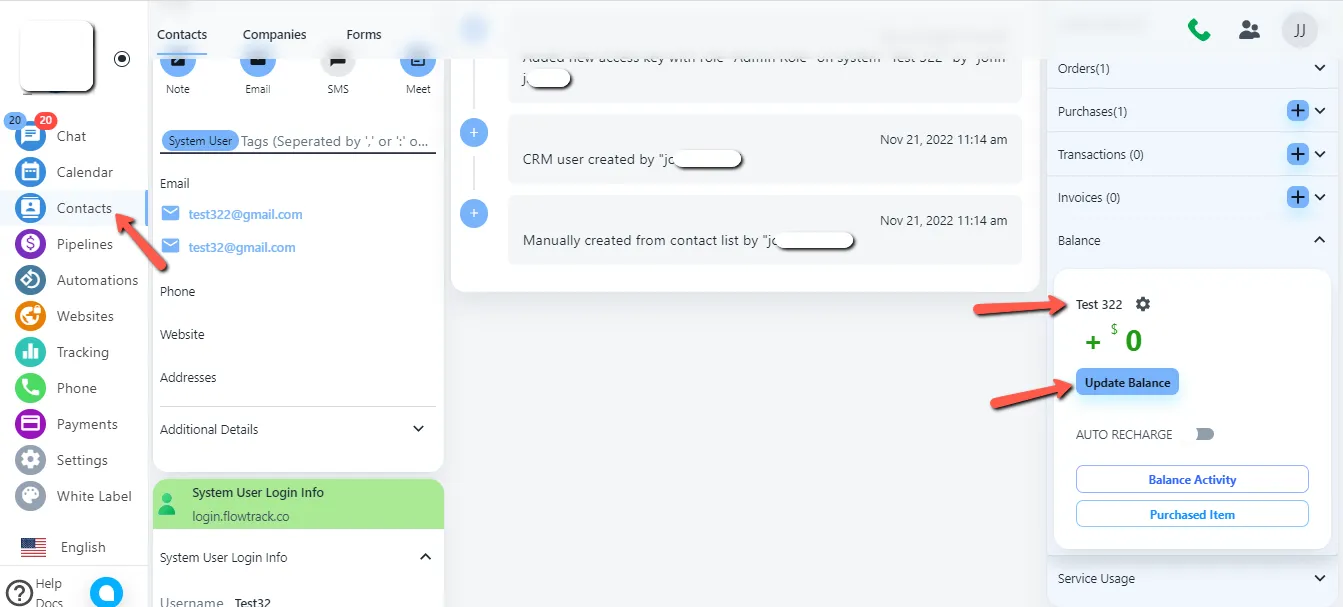Click the gear icon beside Test 322
Image resolution: width=1343 pixels, height=607 pixels.
pyautogui.click(x=1144, y=304)
